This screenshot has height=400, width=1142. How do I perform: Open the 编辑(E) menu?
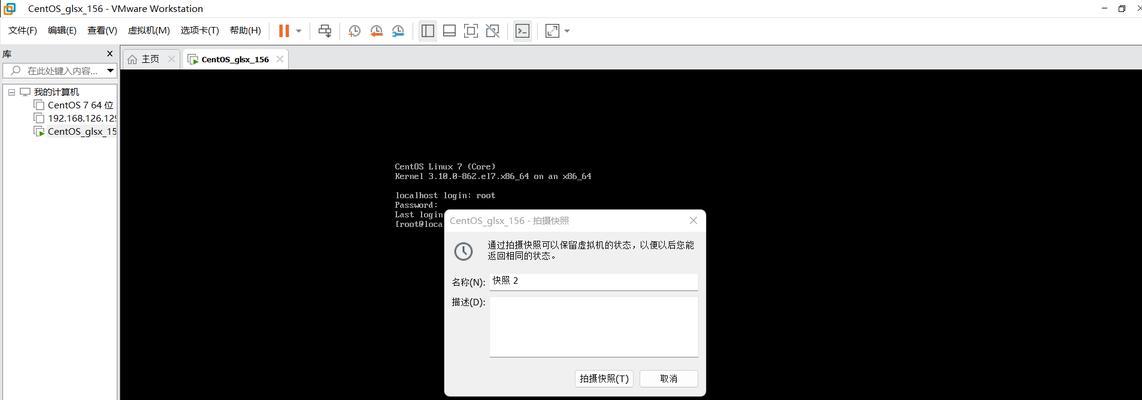(x=62, y=31)
